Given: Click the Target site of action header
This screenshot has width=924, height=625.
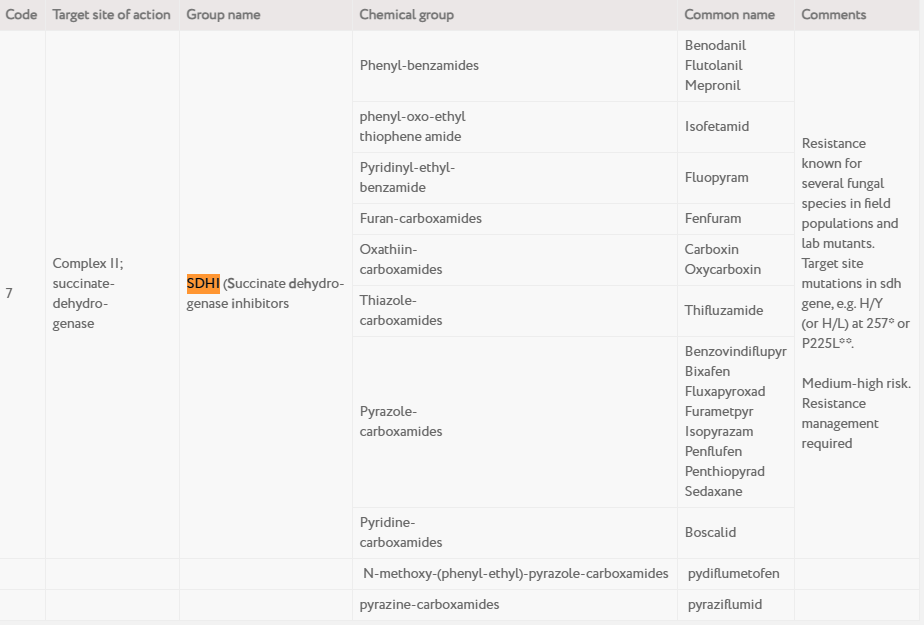Looking at the screenshot, I should [x=111, y=15].
